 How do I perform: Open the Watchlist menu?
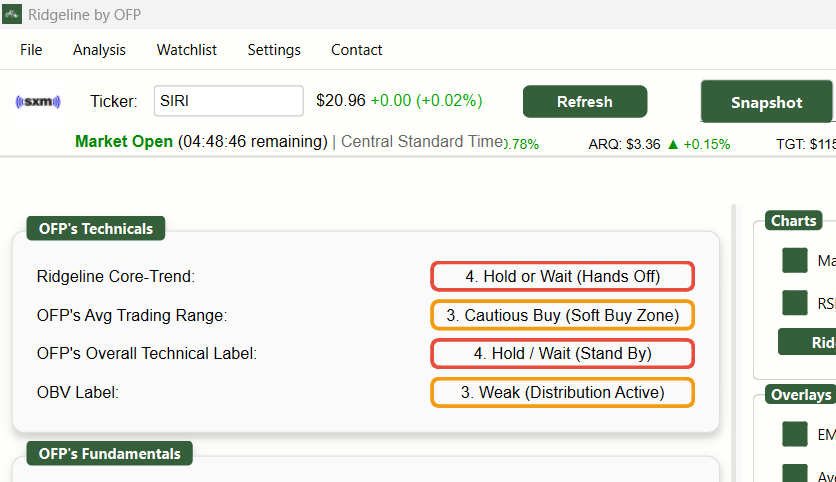tap(187, 50)
